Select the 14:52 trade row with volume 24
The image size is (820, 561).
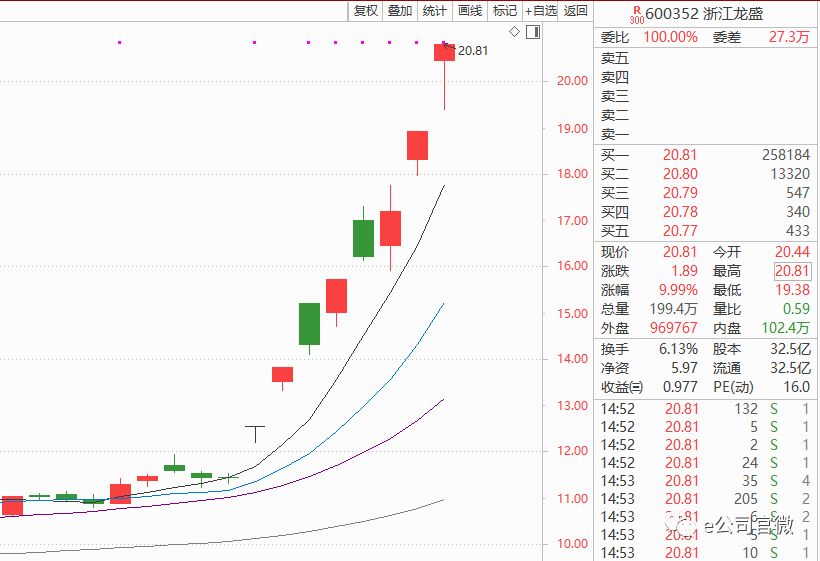[705, 463]
